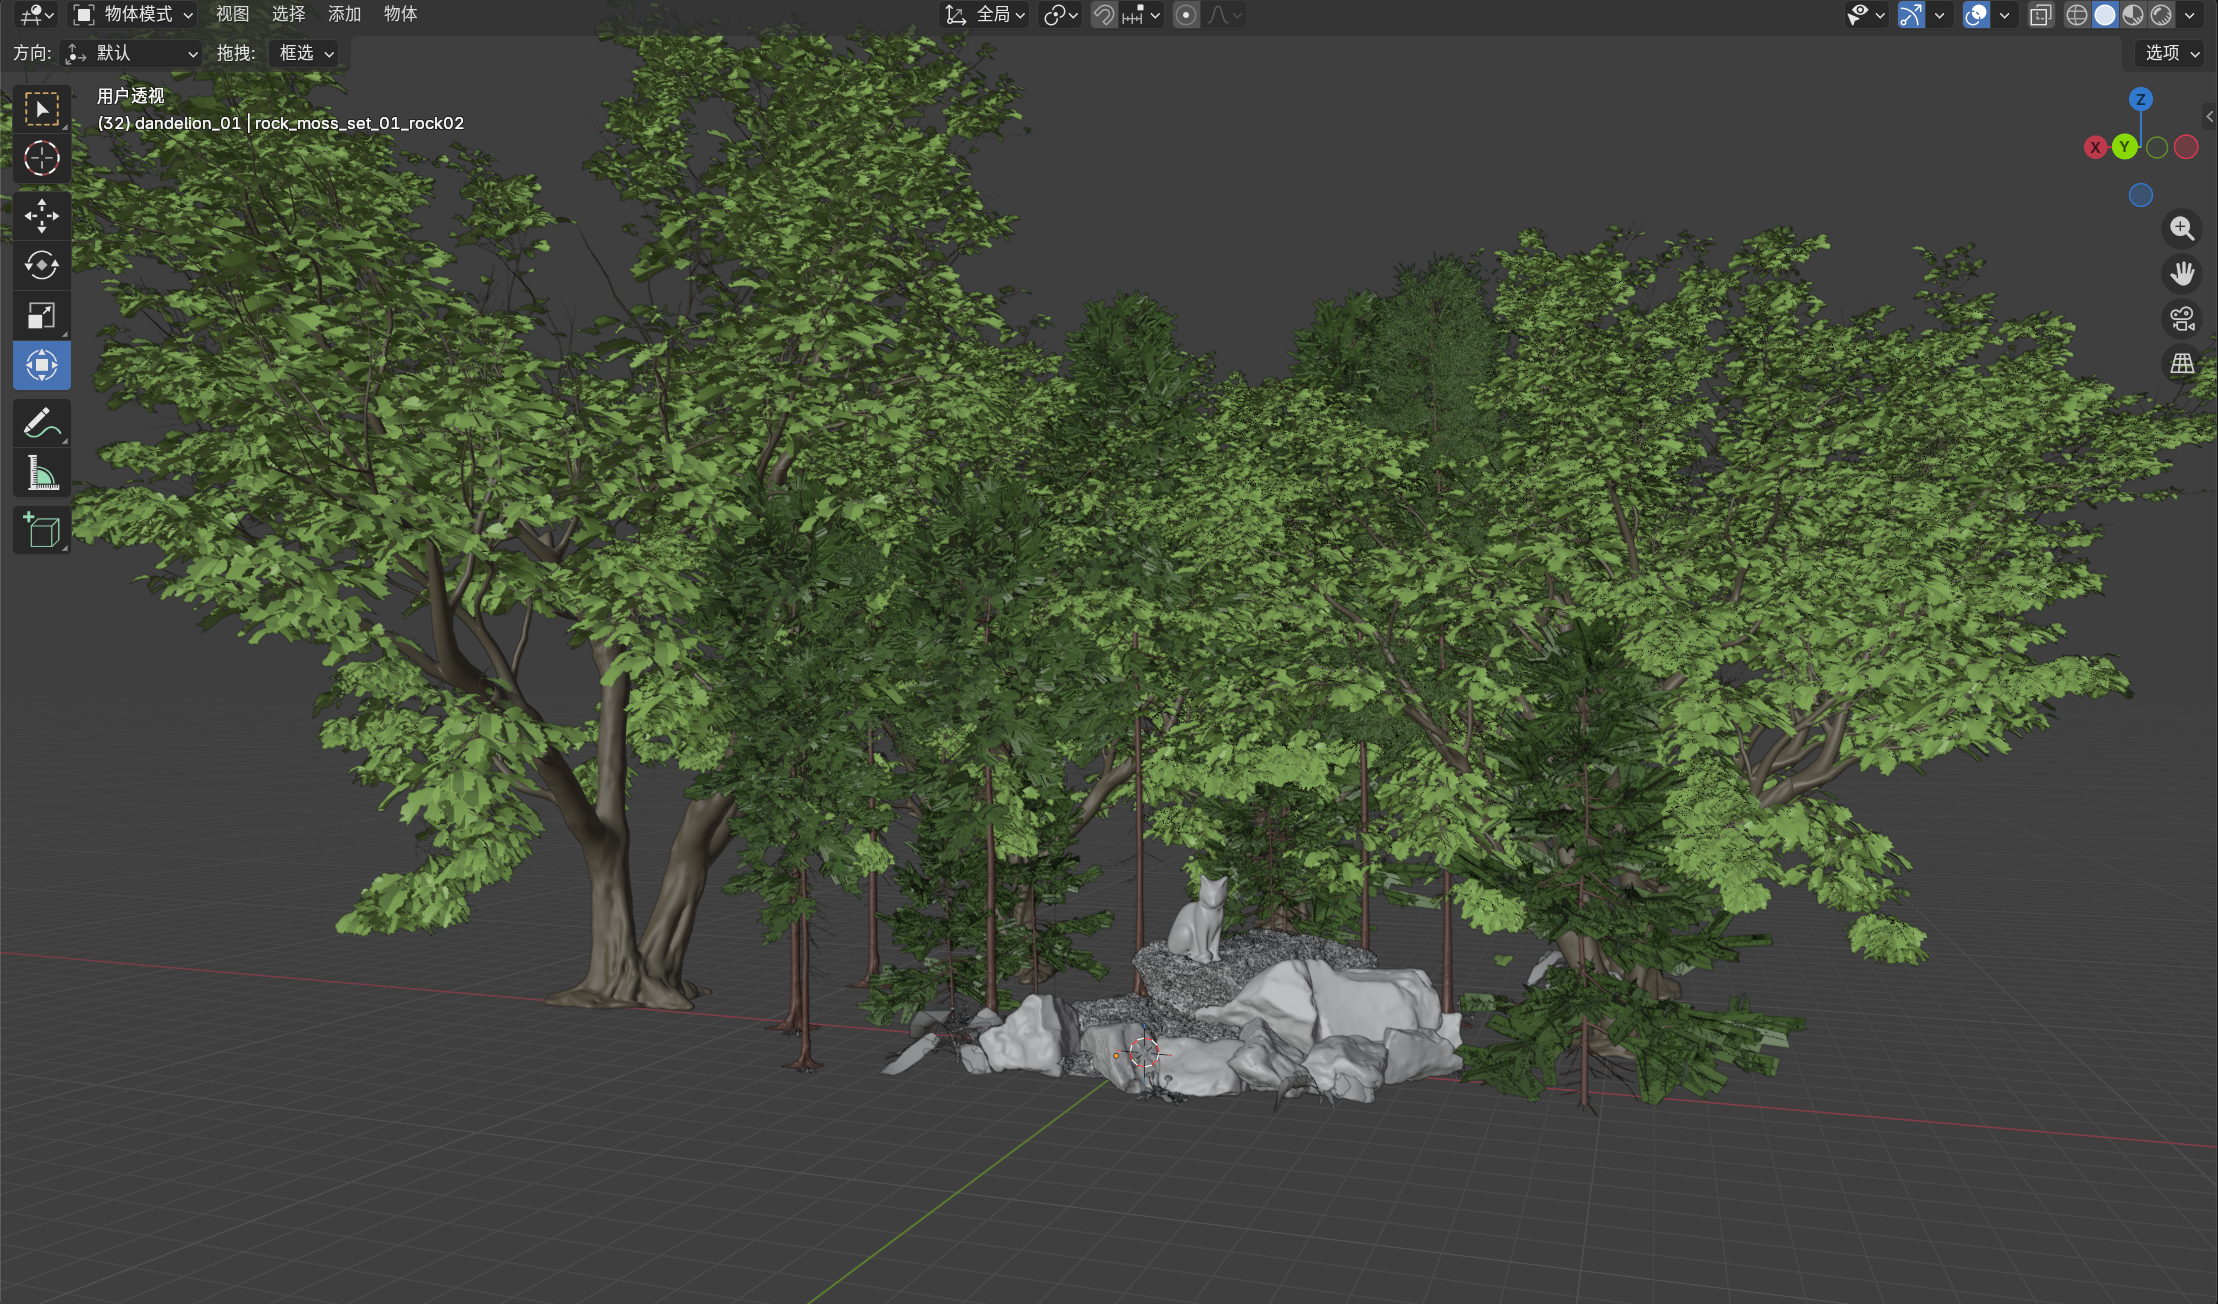Viewport: 2218px width, 1304px height.
Task: Select the Rotate tool
Action: 41,266
